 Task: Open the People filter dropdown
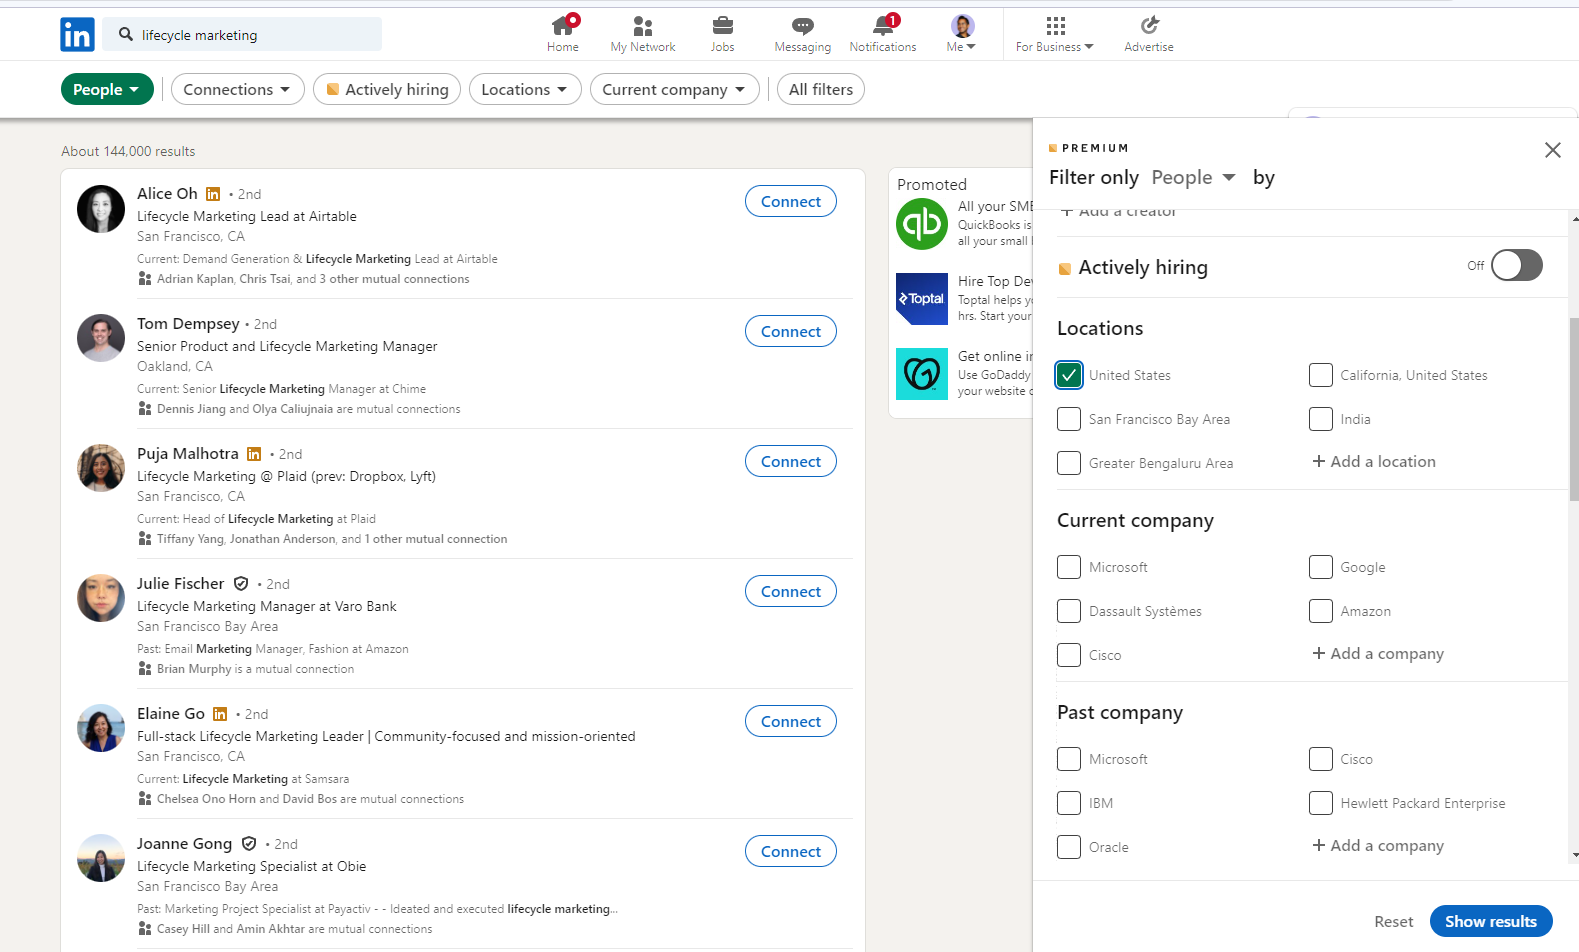[x=107, y=89]
